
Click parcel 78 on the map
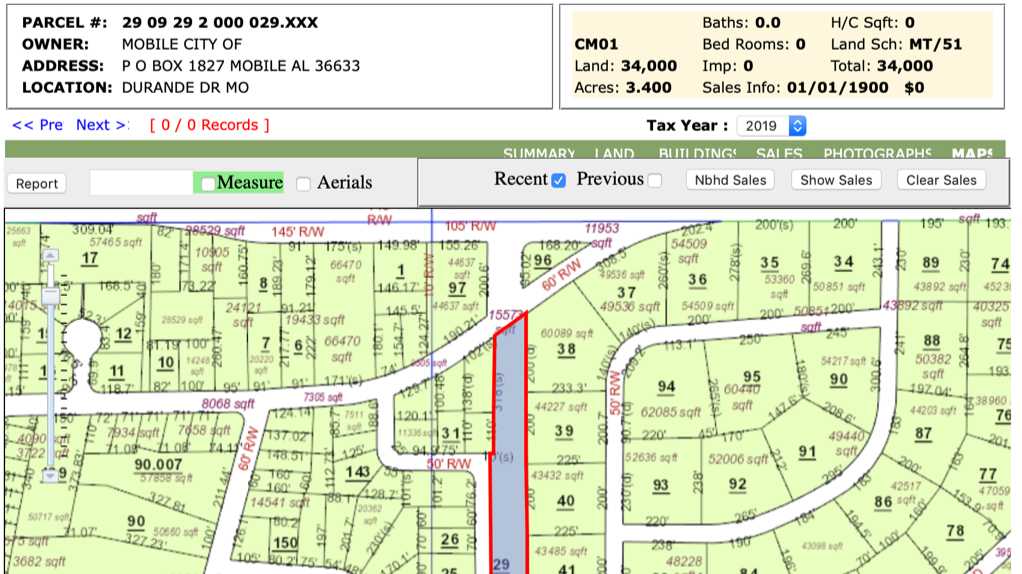pos(956,530)
